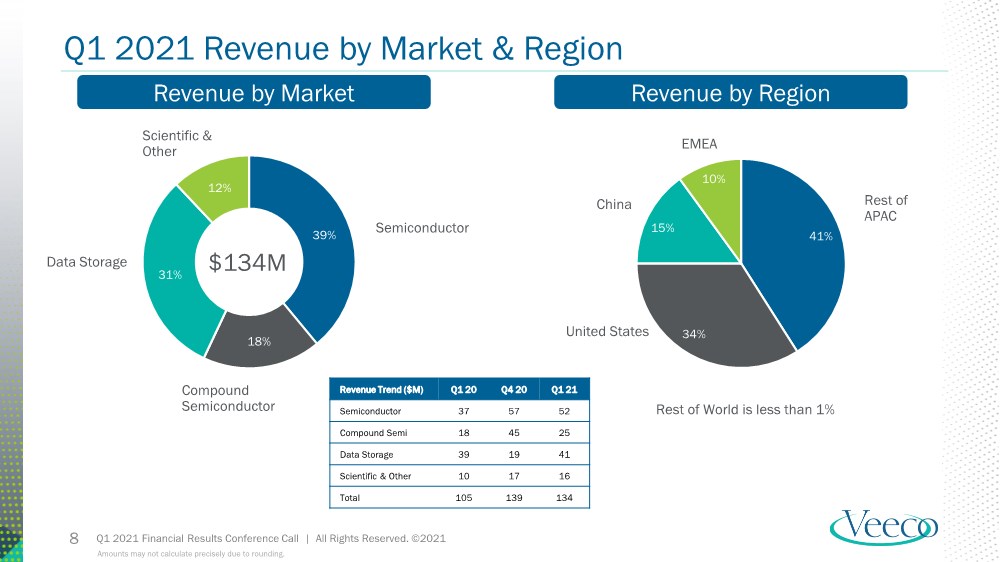Viewport: 1000px width, 562px height.
Task: Click Compound Semi Q4 20 value 45
Action: [x=513, y=433]
